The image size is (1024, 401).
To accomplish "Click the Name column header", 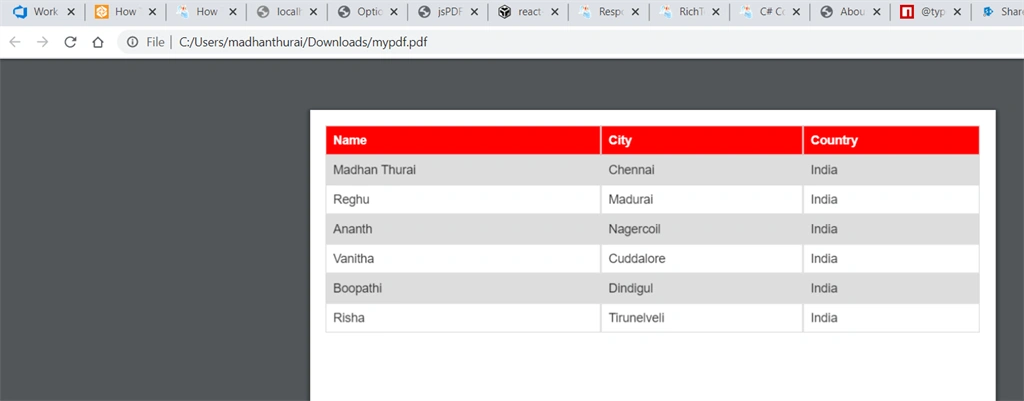I will 463,140.
